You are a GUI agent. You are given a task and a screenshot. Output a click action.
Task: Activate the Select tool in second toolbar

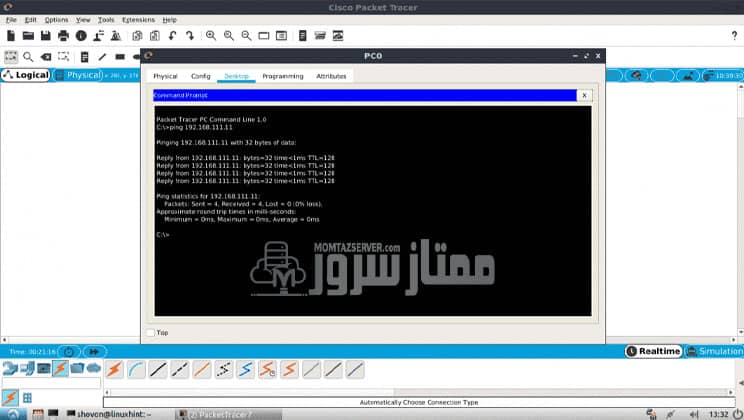[x=10, y=57]
